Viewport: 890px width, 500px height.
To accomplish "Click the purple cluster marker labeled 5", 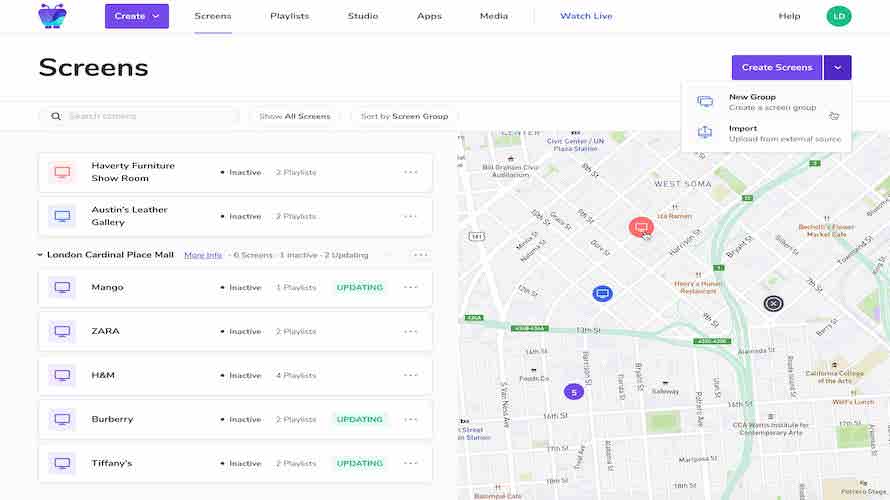I will point(573,391).
